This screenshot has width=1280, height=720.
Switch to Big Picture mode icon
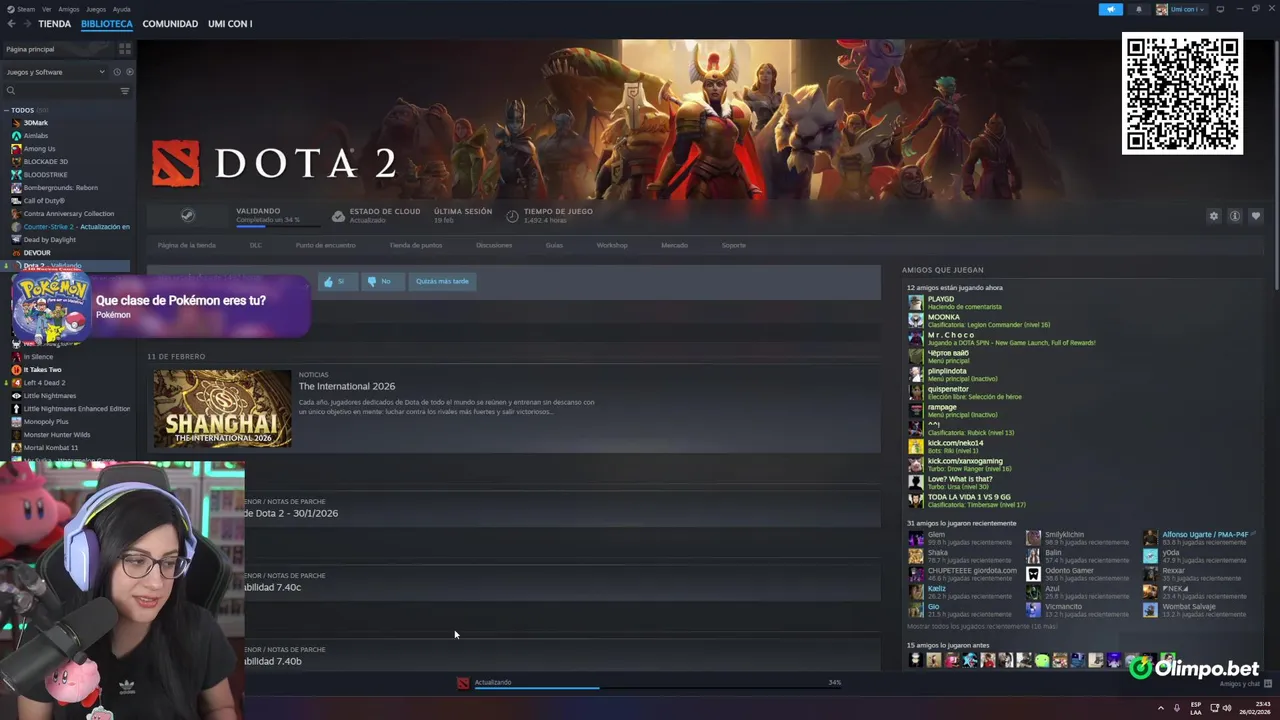pyautogui.click(x=1220, y=9)
